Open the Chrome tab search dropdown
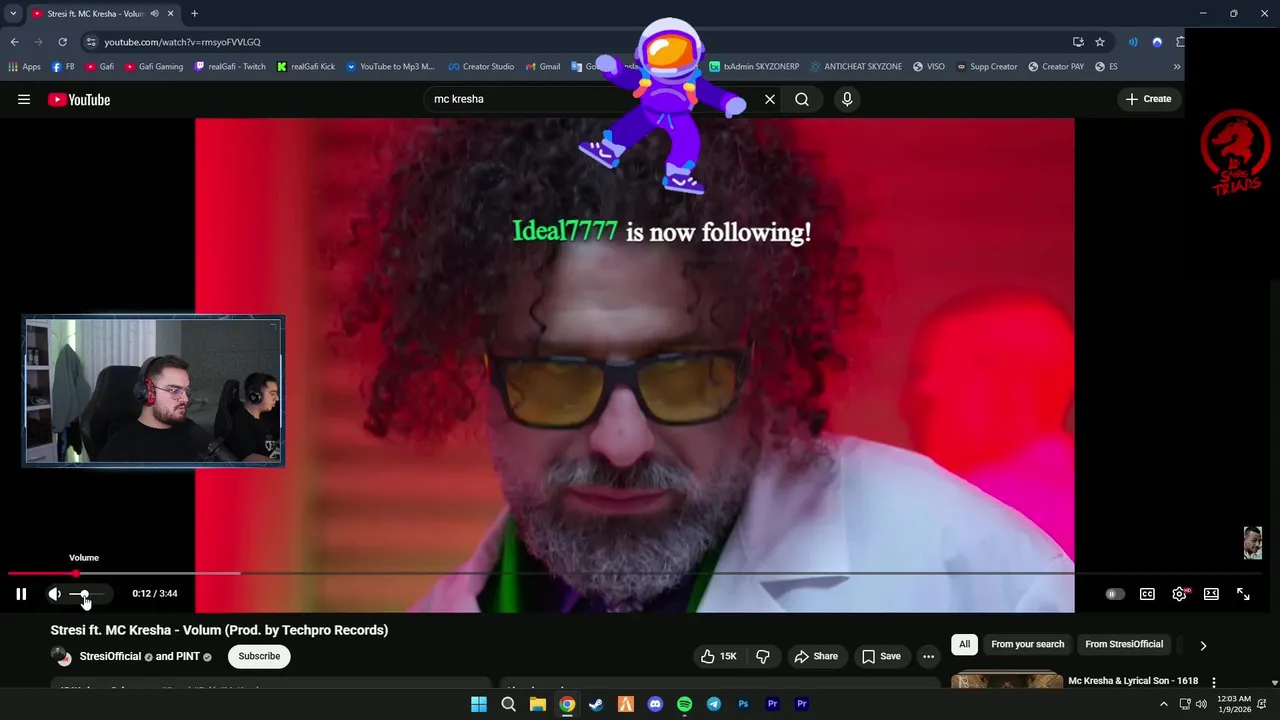 12,13
